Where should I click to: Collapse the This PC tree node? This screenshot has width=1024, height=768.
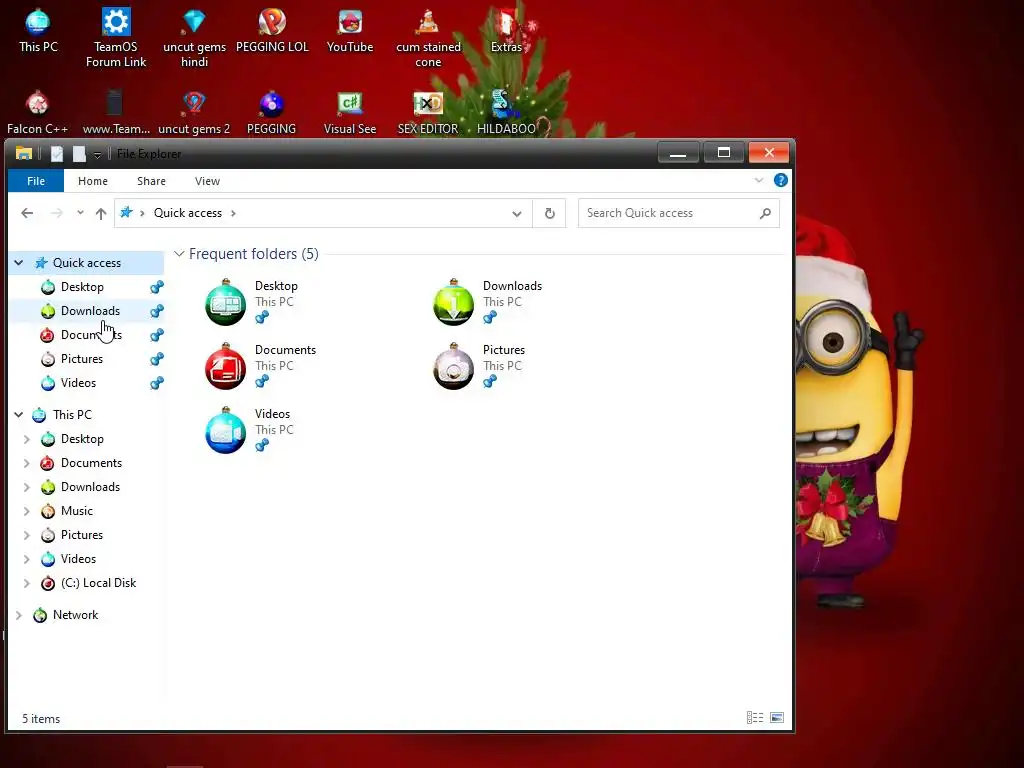pyautogui.click(x=19, y=415)
